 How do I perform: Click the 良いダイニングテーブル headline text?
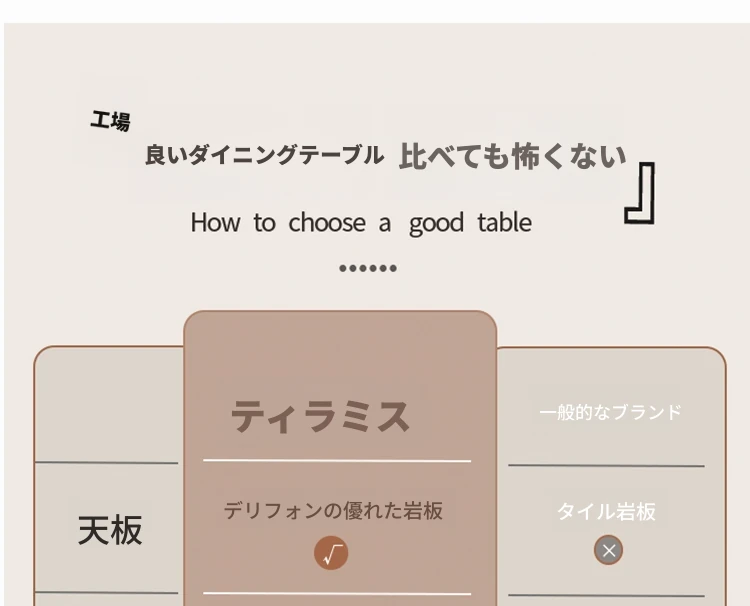coord(265,155)
